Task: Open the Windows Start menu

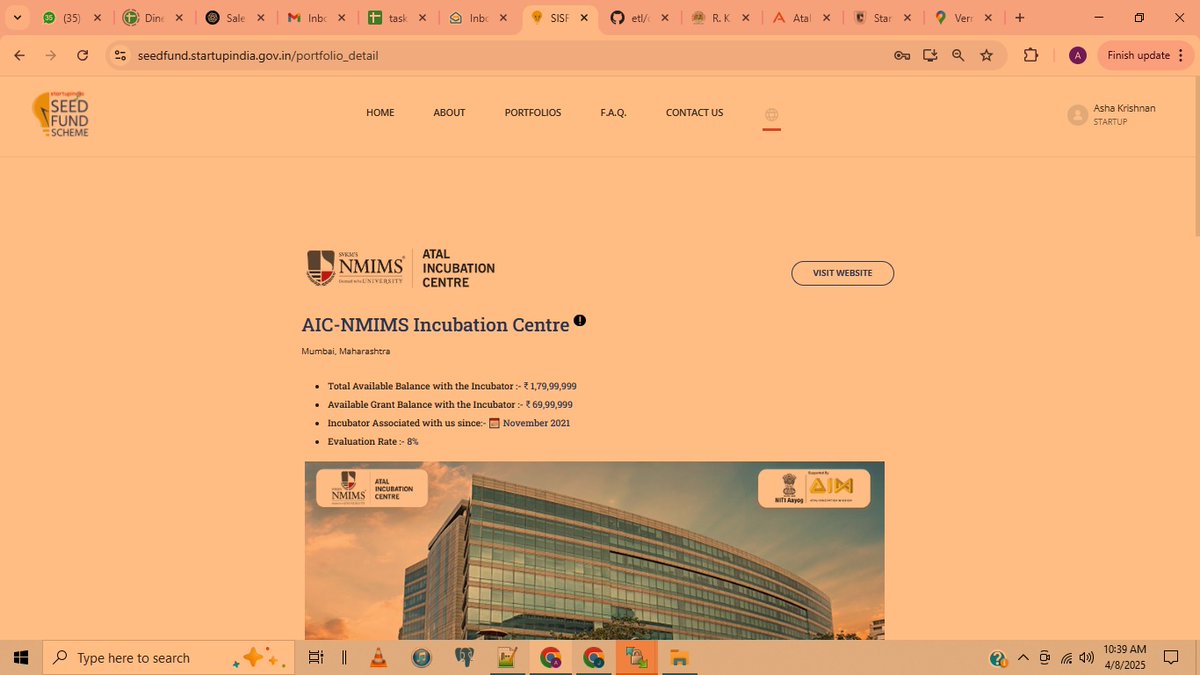Action: tap(21, 658)
